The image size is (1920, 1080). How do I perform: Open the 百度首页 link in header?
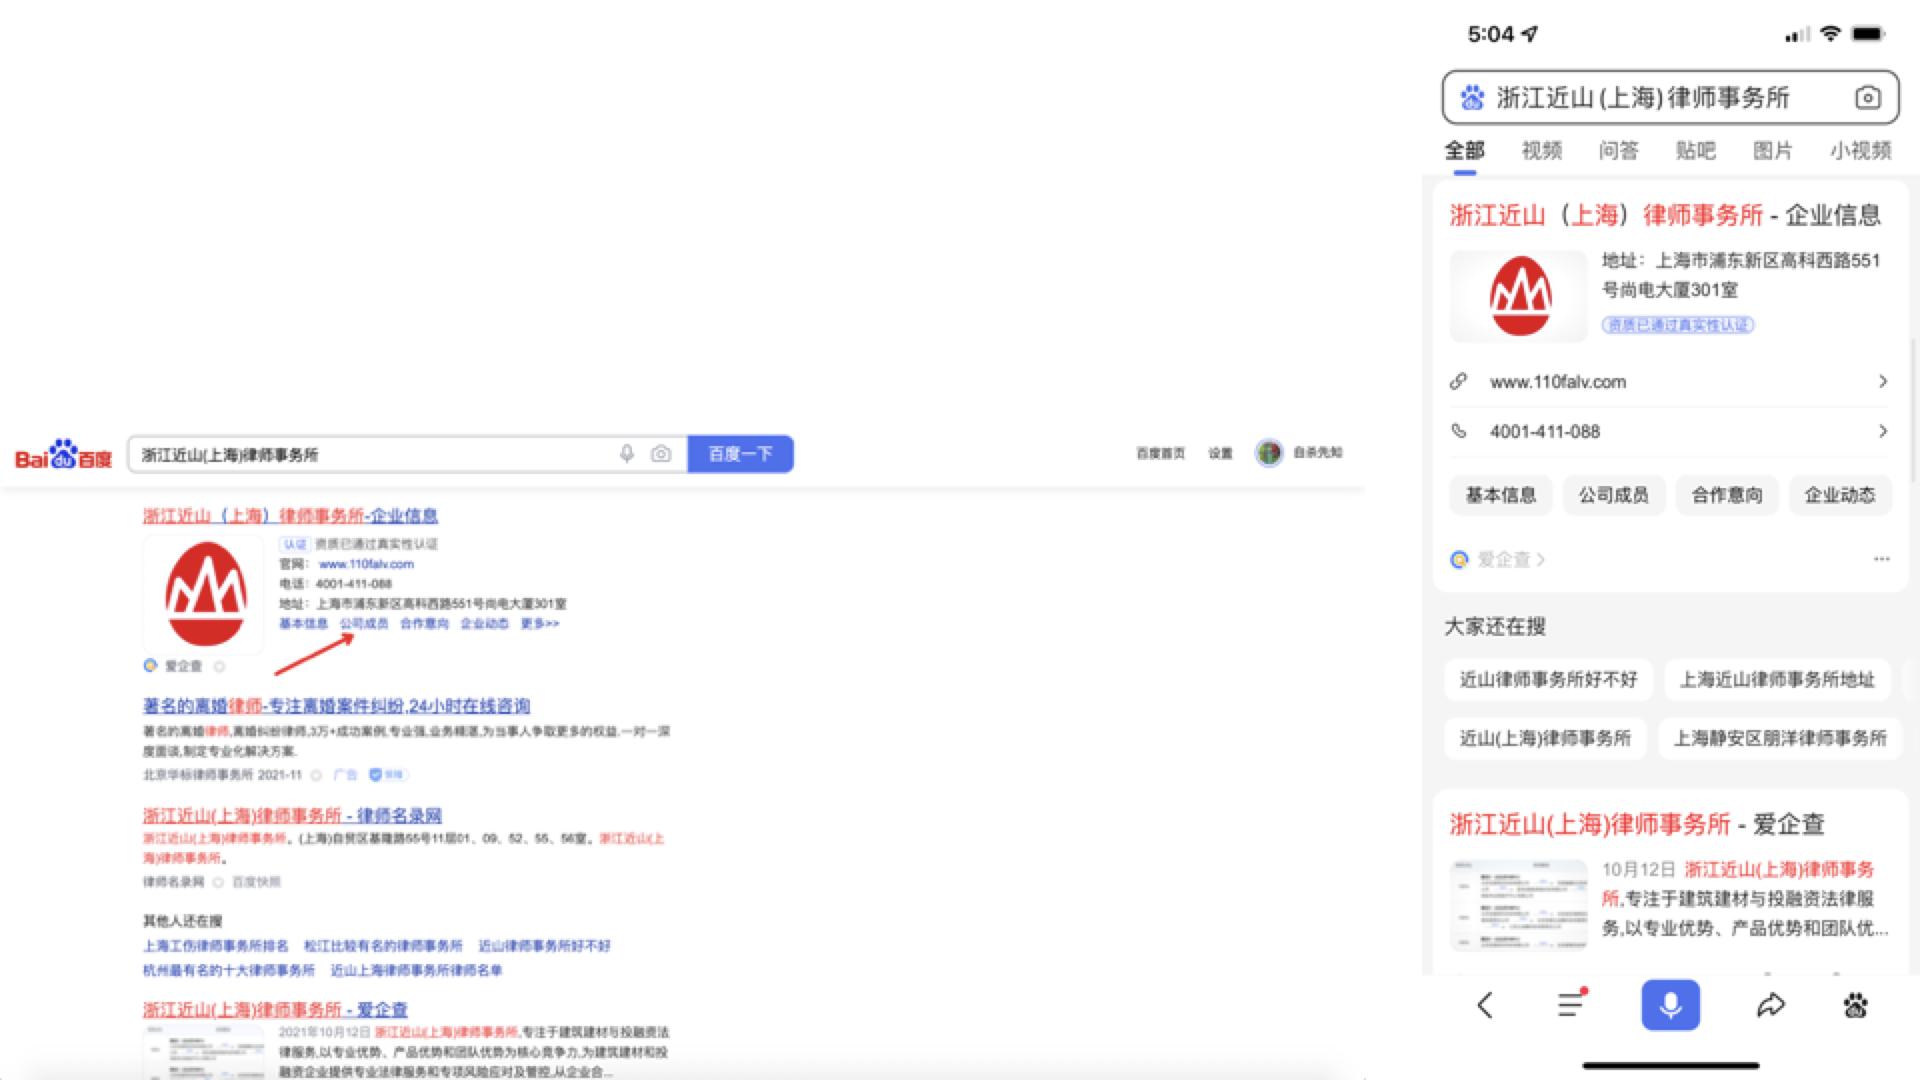click(1160, 453)
